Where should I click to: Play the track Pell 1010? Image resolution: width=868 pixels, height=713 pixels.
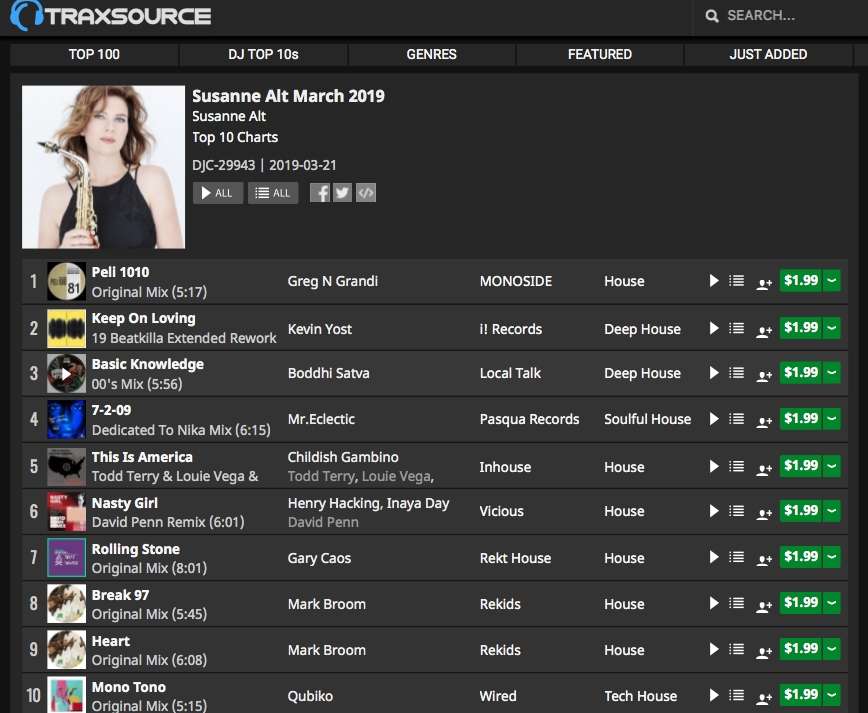(714, 281)
